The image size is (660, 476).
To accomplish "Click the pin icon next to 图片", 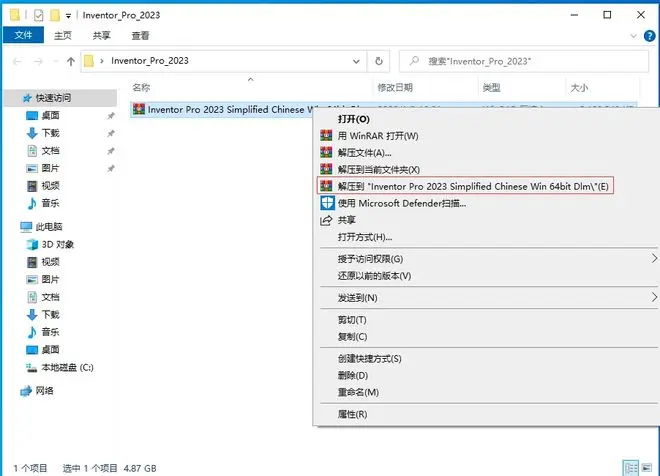I will (111, 168).
